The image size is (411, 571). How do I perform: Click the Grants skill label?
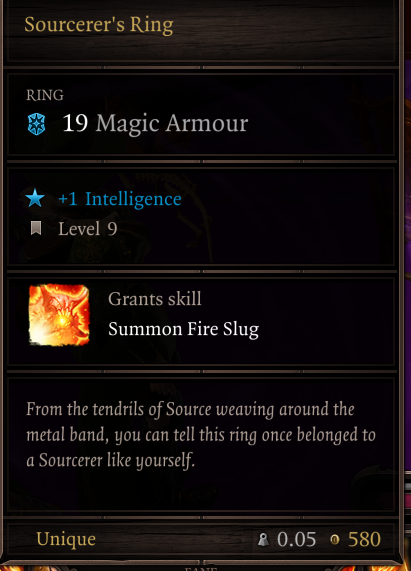pyautogui.click(x=154, y=299)
